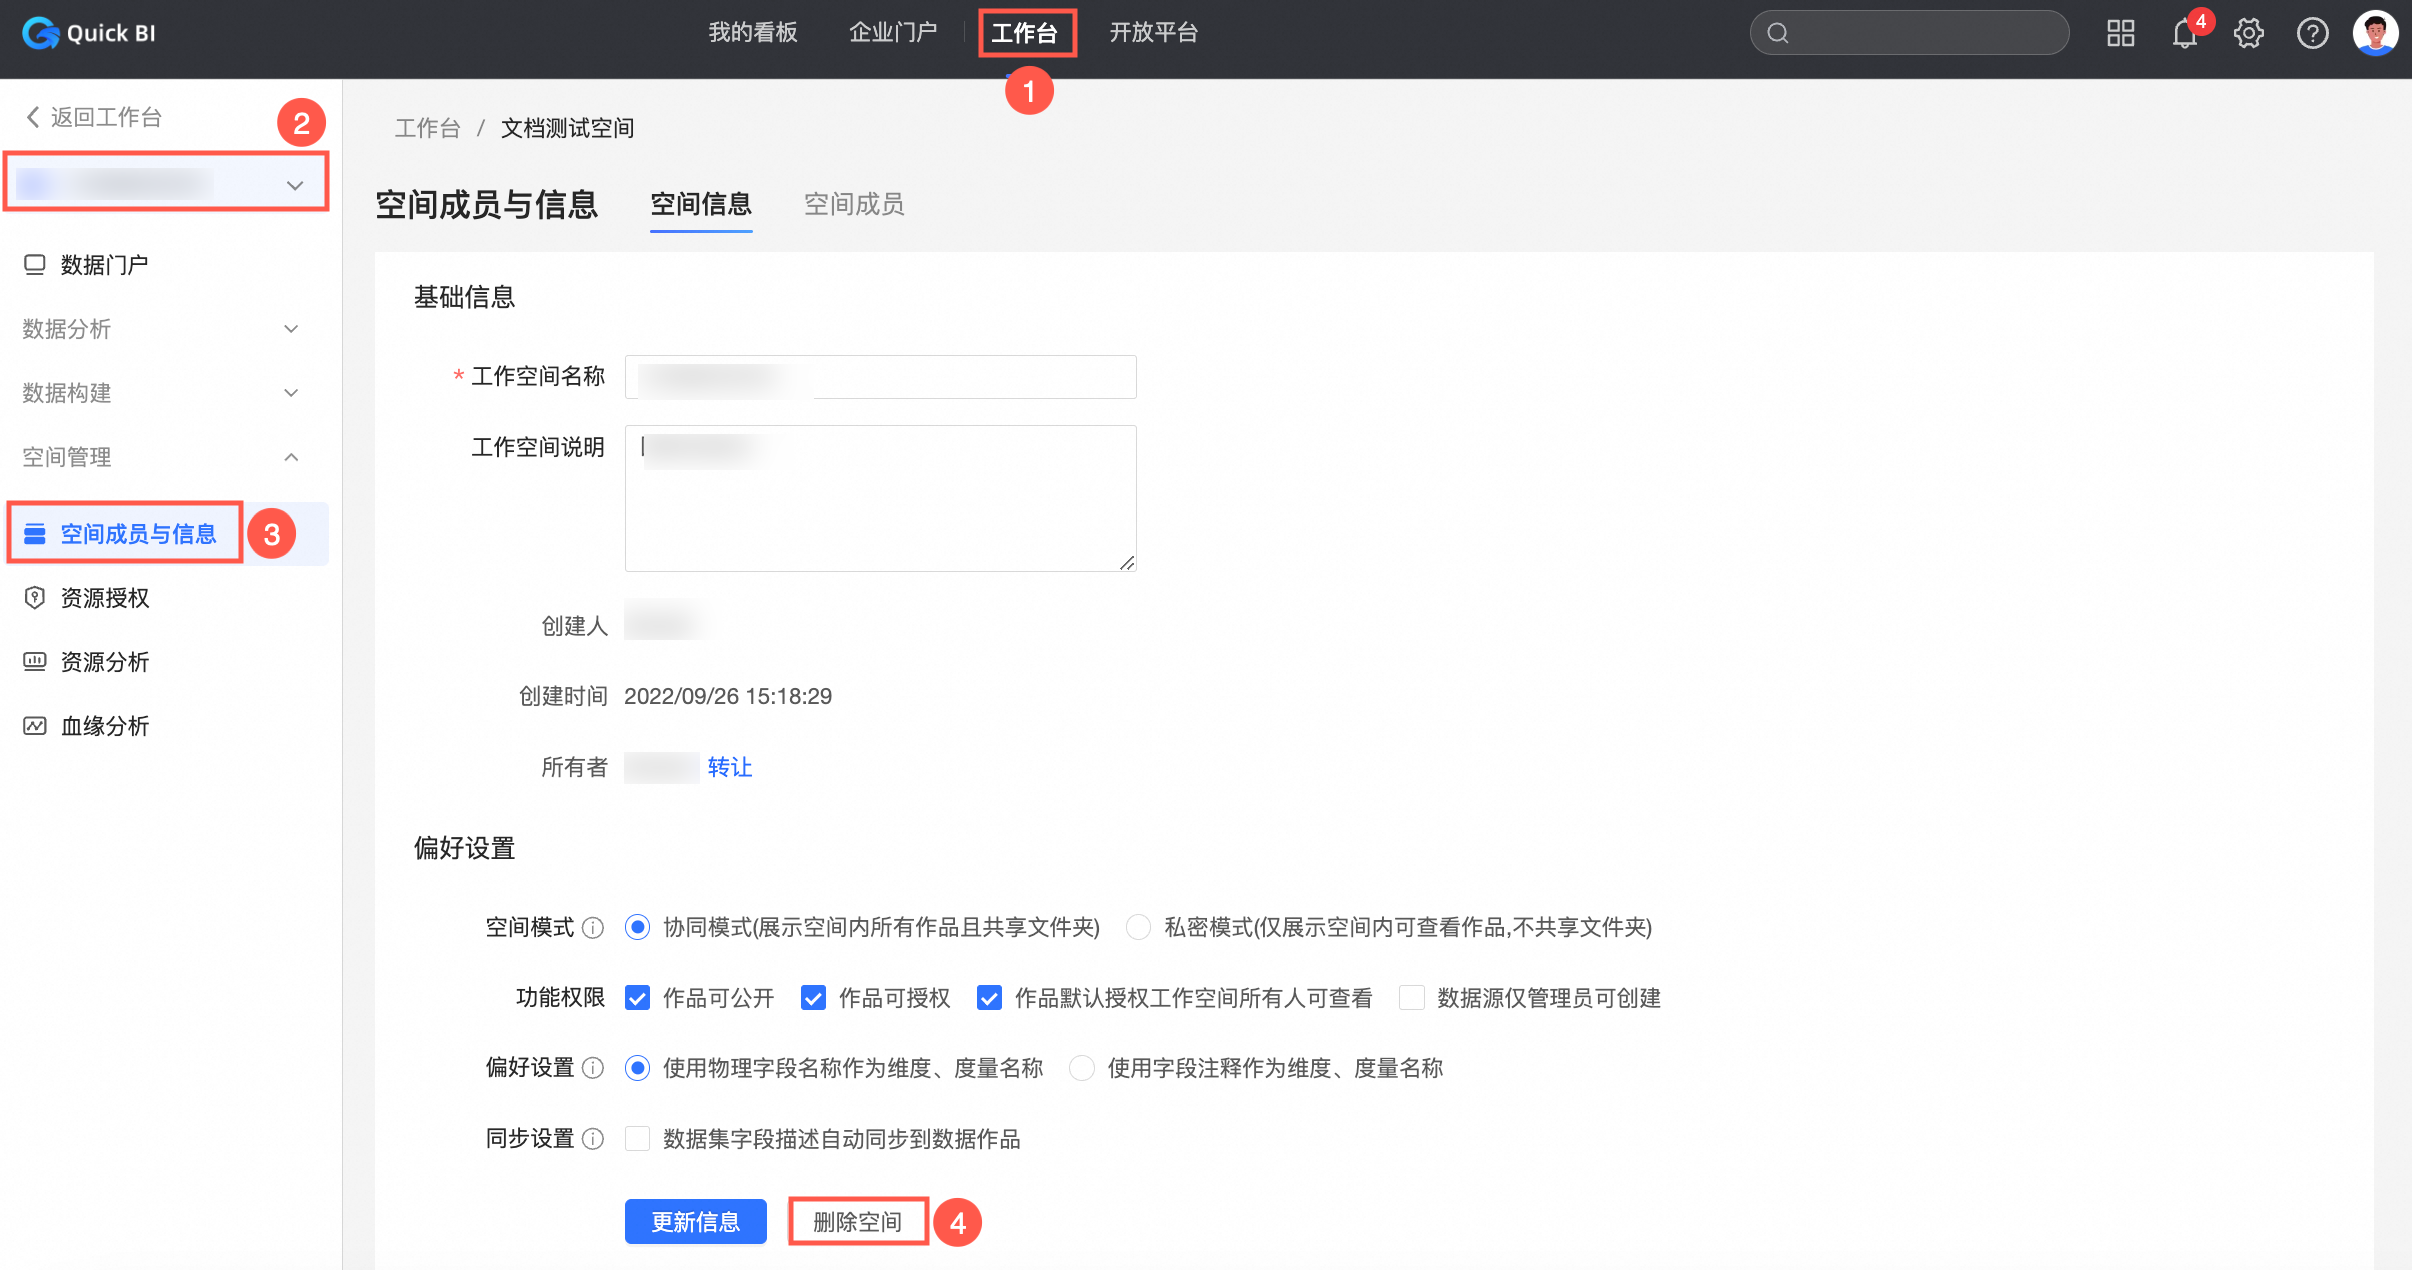This screenshot has height=1270, width=2412.
Task: Select 协同模式 radio button
Action: click(x=637, y=927)
